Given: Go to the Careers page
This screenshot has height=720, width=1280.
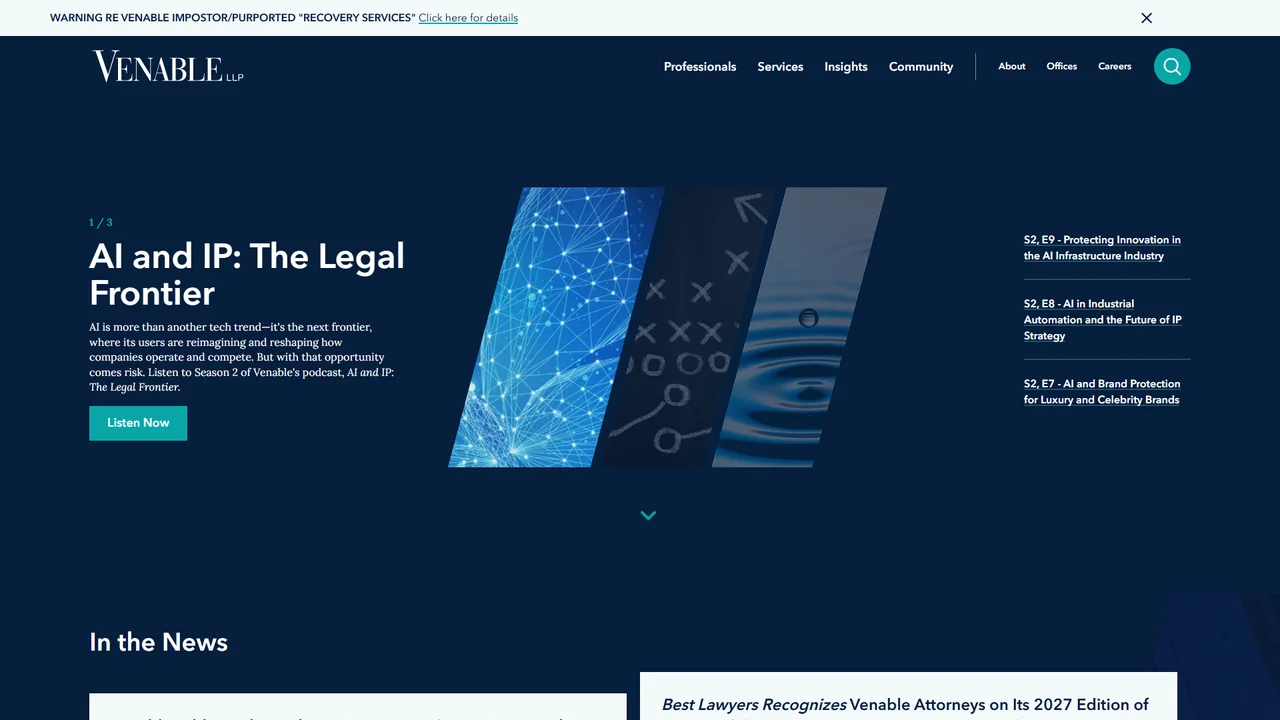Looking at the screenshot, I should tap(1115, 66).
